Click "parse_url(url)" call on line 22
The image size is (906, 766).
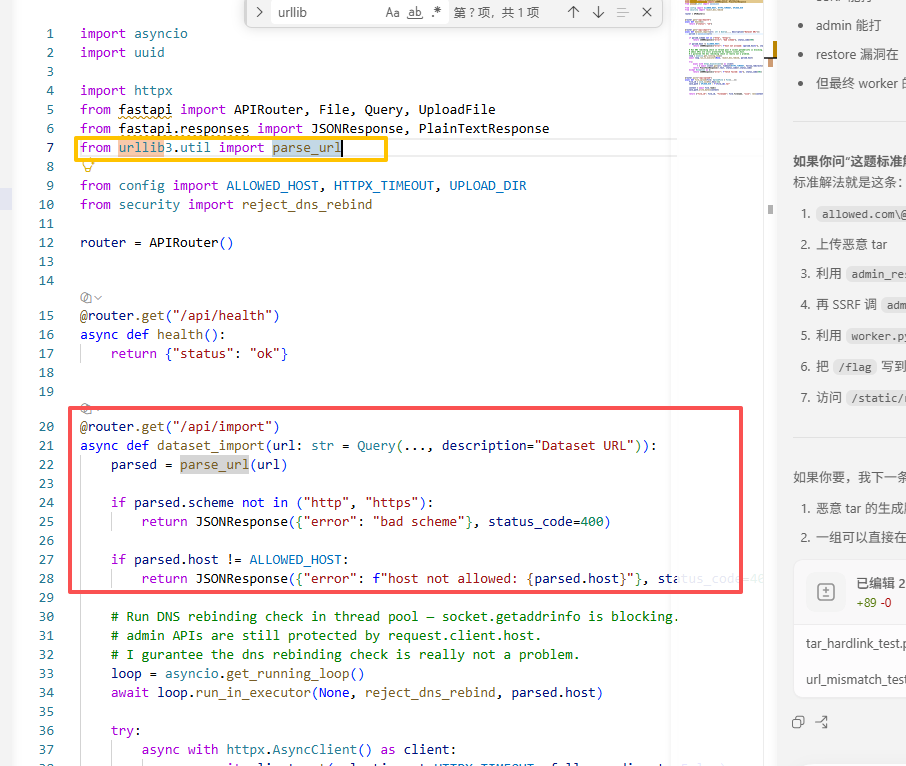coord(233,464)
